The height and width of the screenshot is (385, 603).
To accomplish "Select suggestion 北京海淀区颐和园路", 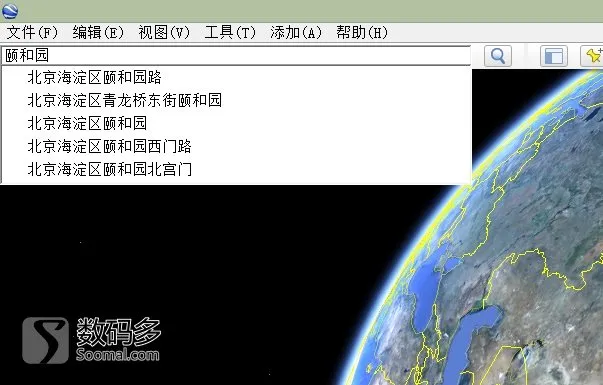I will [237, 77].
